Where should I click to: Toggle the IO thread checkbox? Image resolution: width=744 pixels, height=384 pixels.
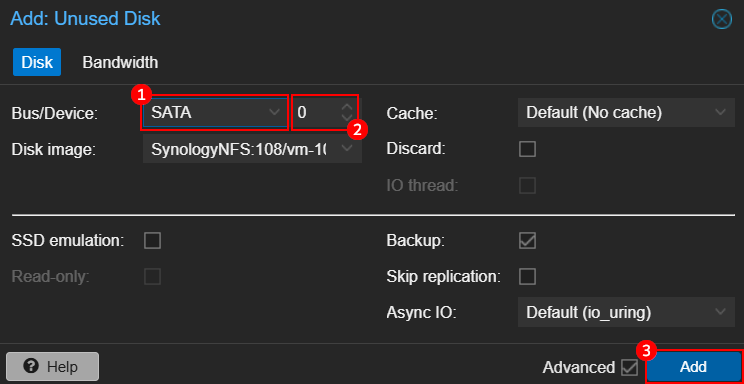point(527,186)
